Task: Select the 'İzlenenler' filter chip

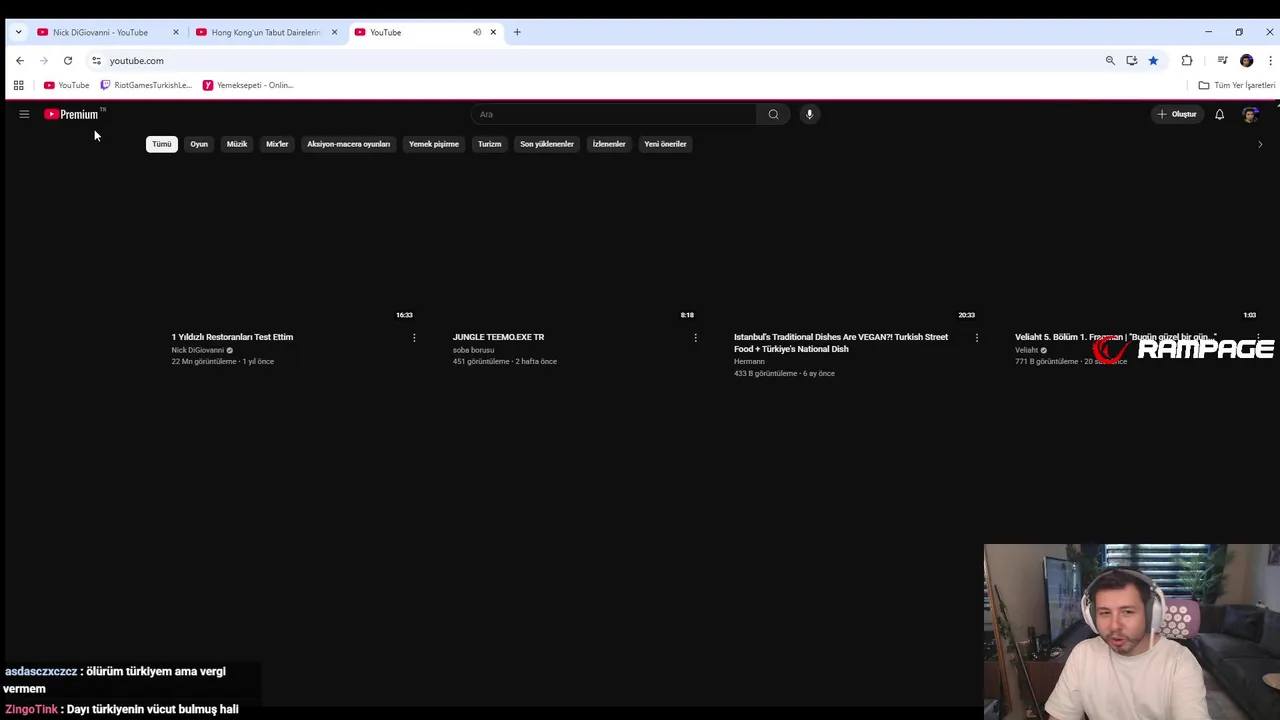Action: [609, 144]
